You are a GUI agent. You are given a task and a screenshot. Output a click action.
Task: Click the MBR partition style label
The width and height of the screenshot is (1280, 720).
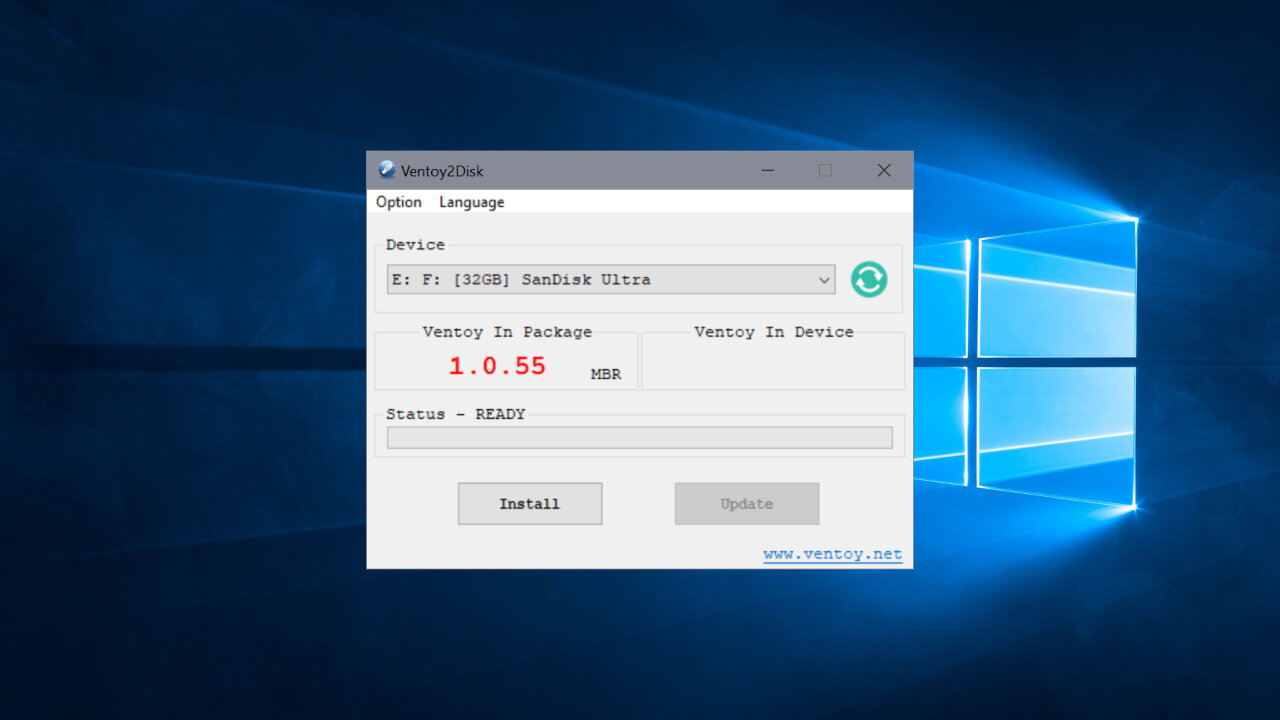pyautogui.click(x=605, y=374)
